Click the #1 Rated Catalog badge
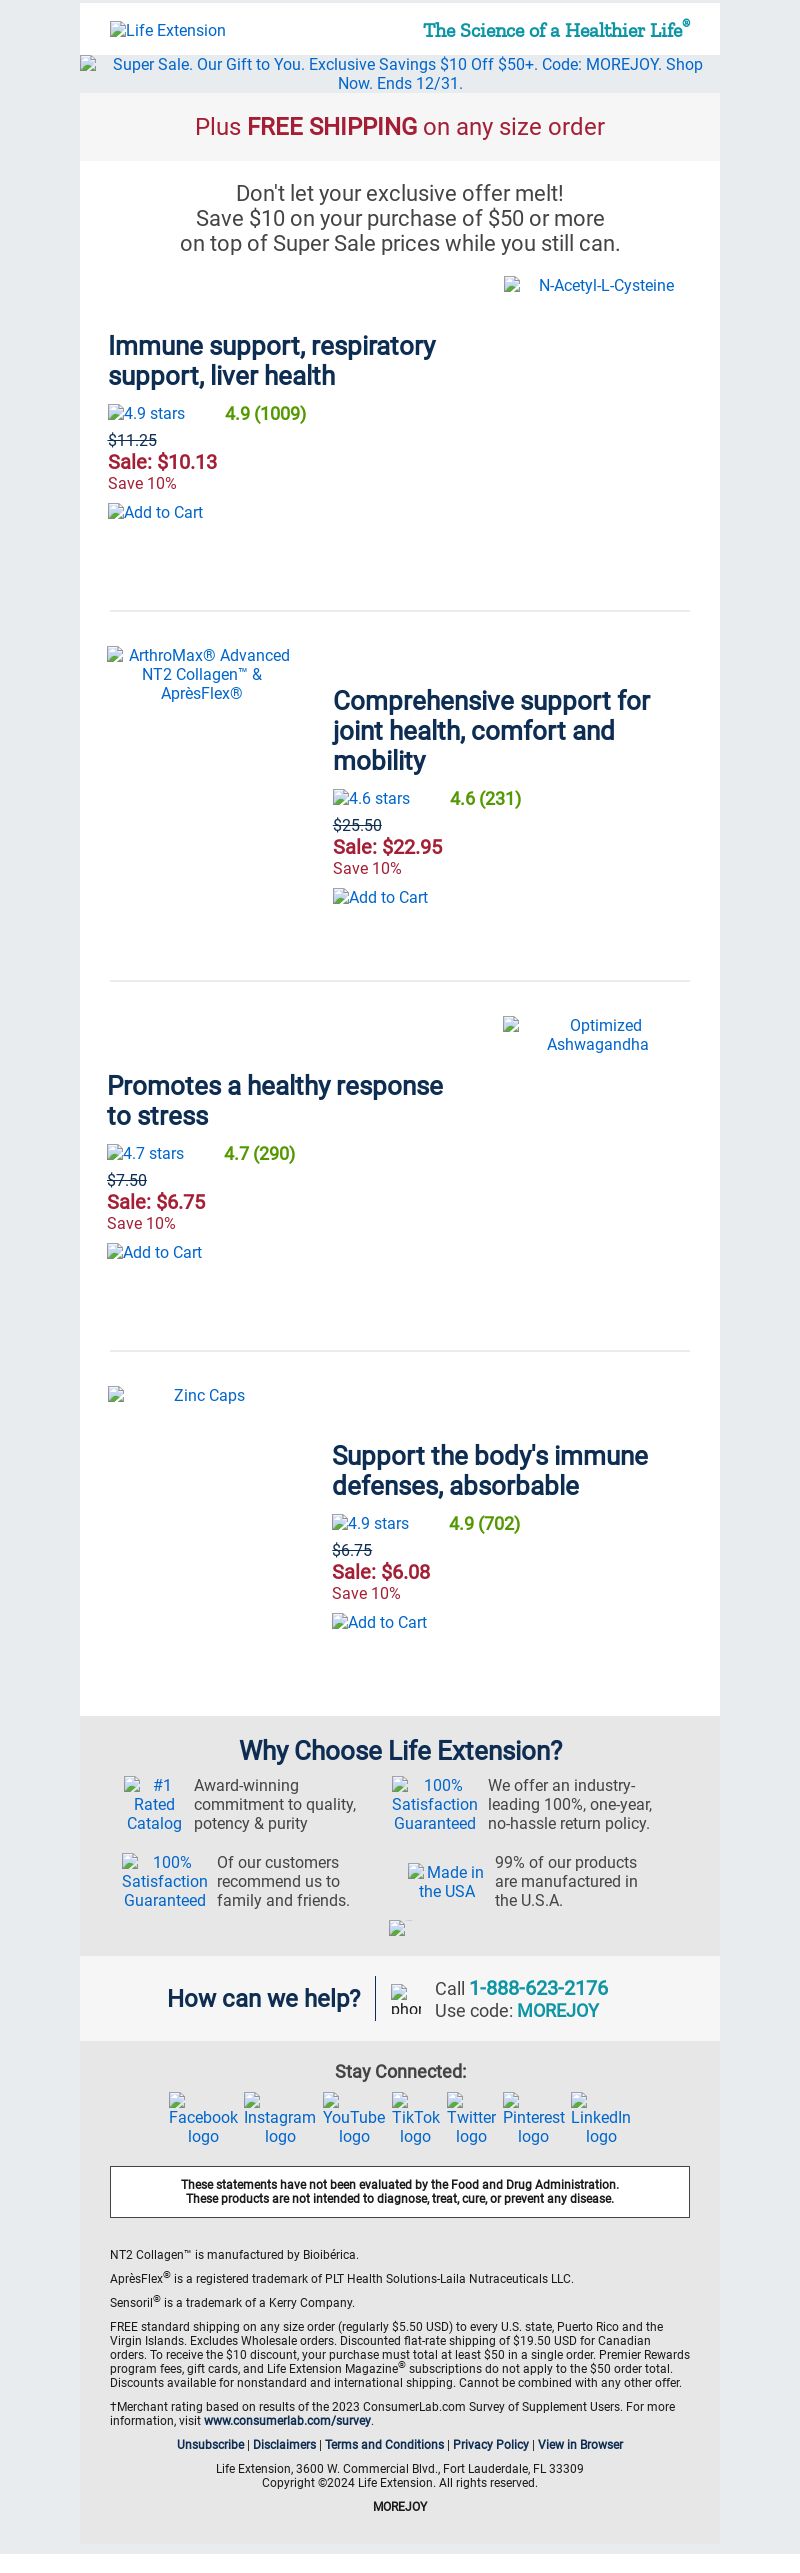 pyautogui.click(x=154, y=1804)
